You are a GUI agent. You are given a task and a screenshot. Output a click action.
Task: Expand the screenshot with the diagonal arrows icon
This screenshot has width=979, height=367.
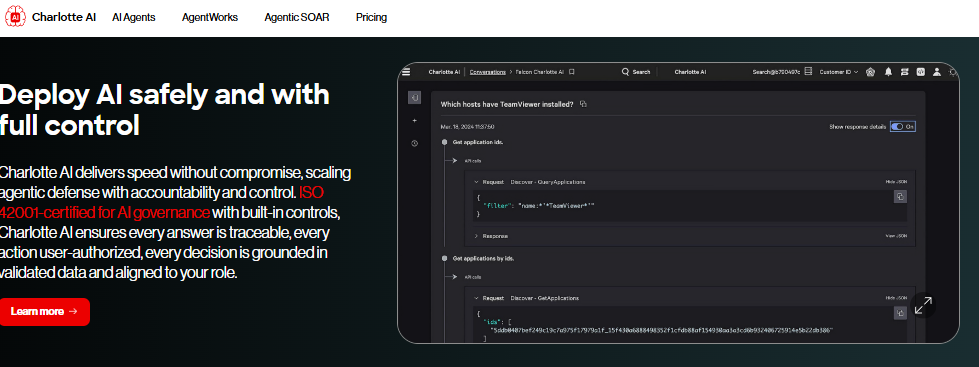(923, 305)
